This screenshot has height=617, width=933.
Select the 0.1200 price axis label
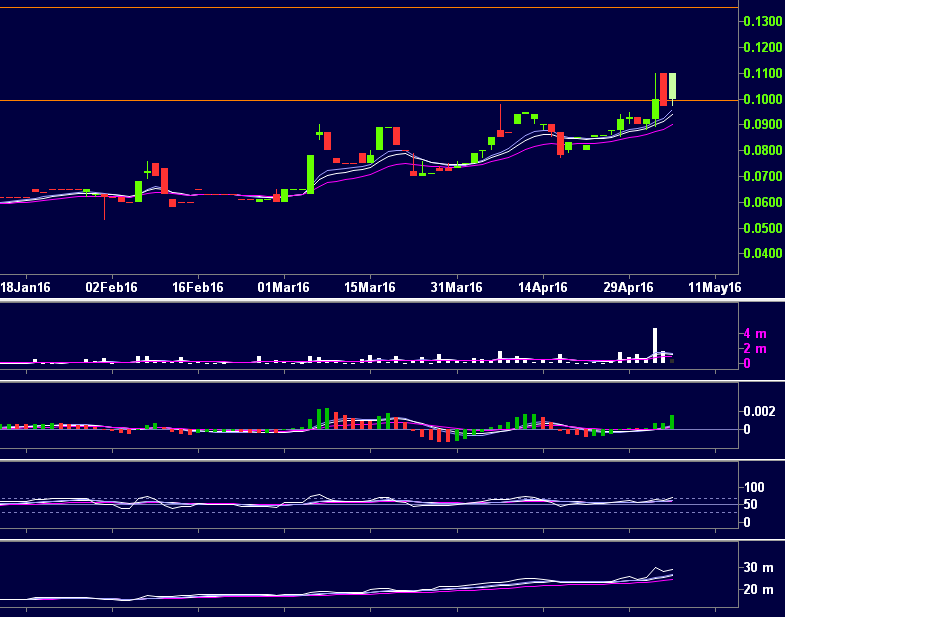coord(763,47)
